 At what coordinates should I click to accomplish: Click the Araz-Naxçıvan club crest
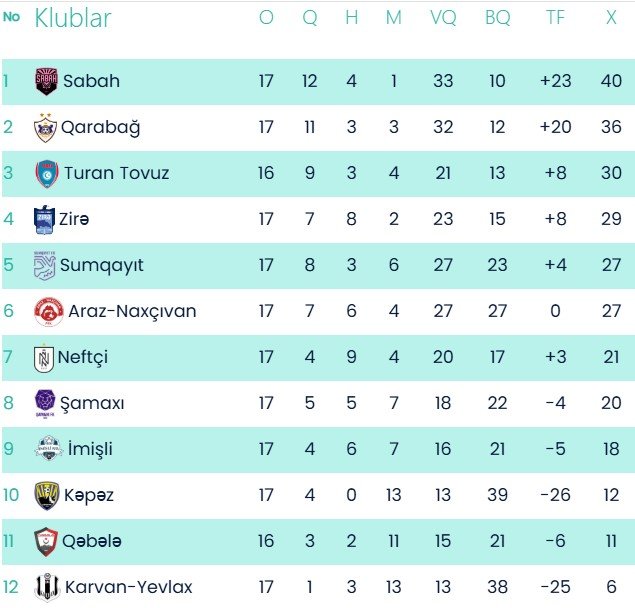(x=48, y=311)
